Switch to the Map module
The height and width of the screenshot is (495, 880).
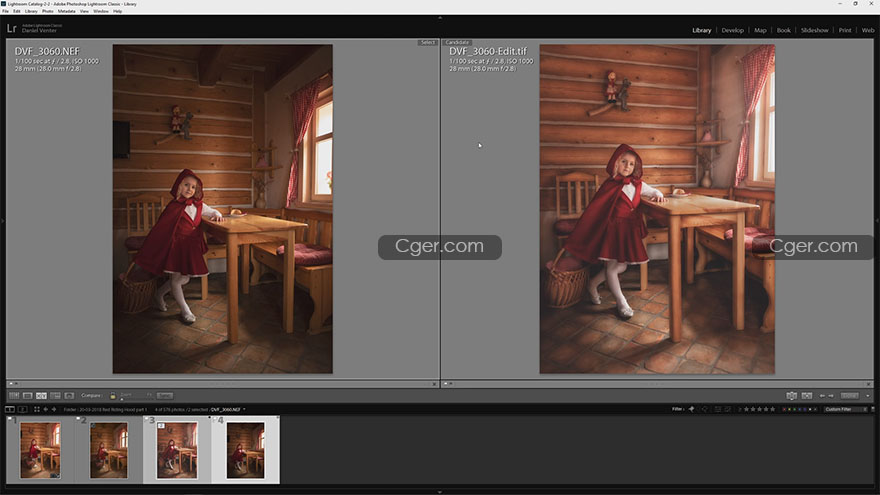coord(760,30)
